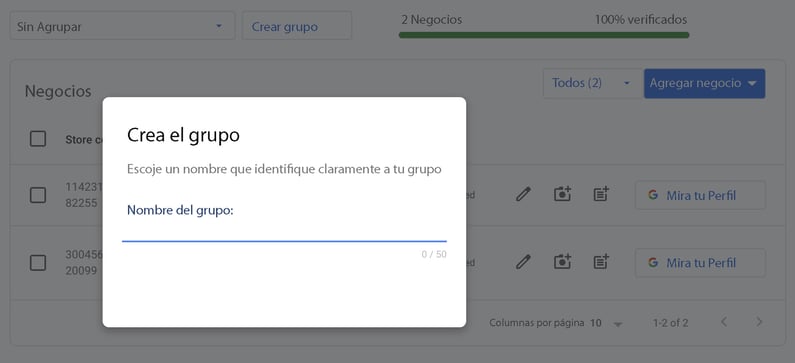
Task: Click the edit pencil icon for store 300456
Action: point(523,262)
